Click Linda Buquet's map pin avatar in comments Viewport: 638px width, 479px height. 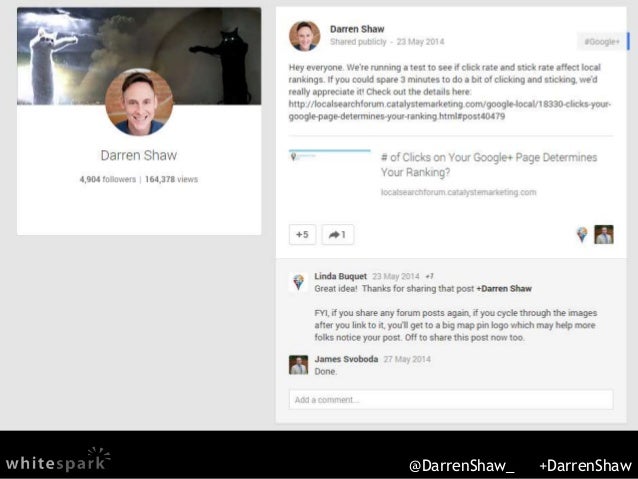coord(299,282)
